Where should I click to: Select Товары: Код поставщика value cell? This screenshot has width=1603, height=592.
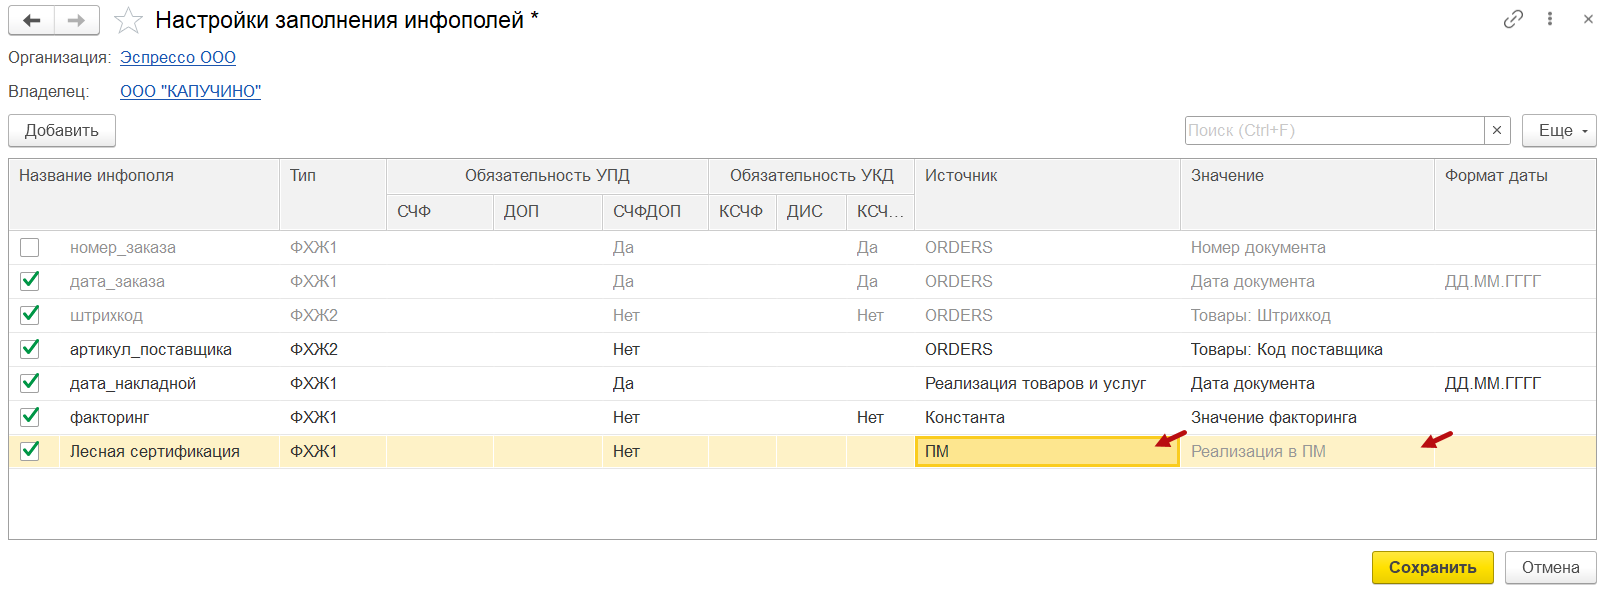tap(1307, 349)
